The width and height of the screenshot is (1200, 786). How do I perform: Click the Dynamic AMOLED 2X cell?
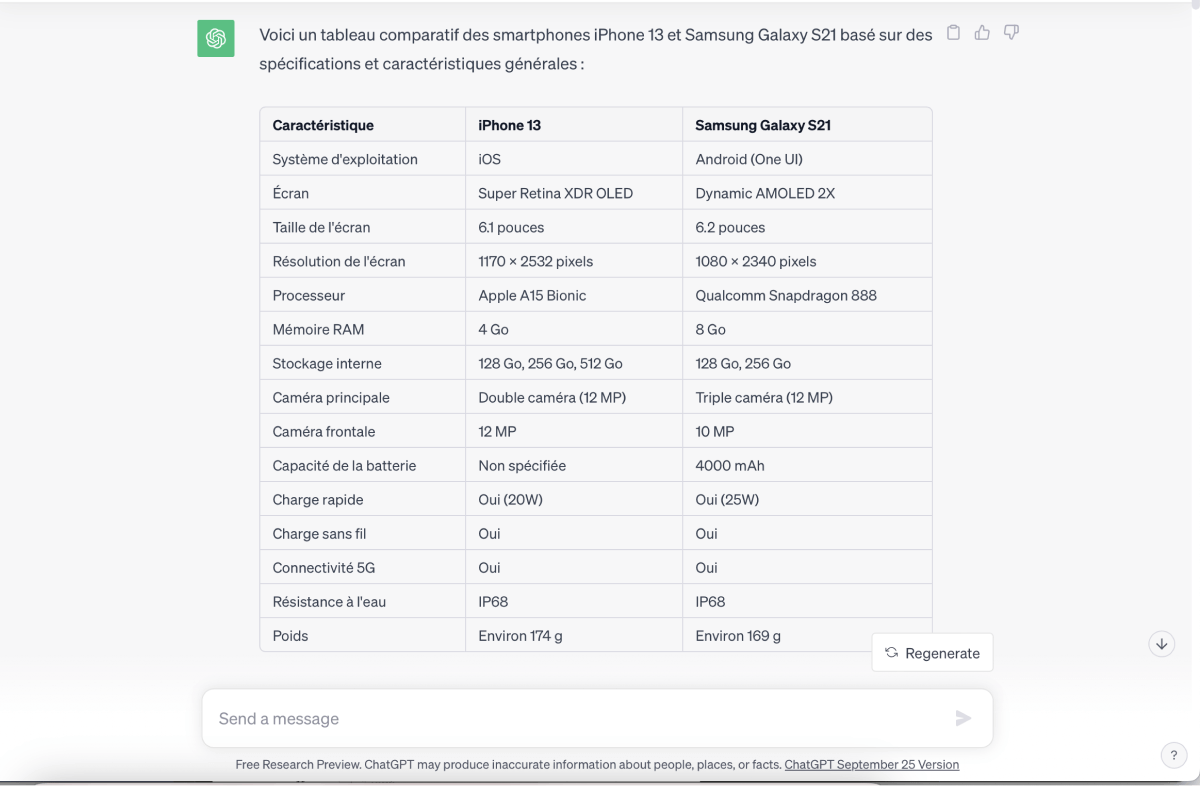click(x=807, y=193)
